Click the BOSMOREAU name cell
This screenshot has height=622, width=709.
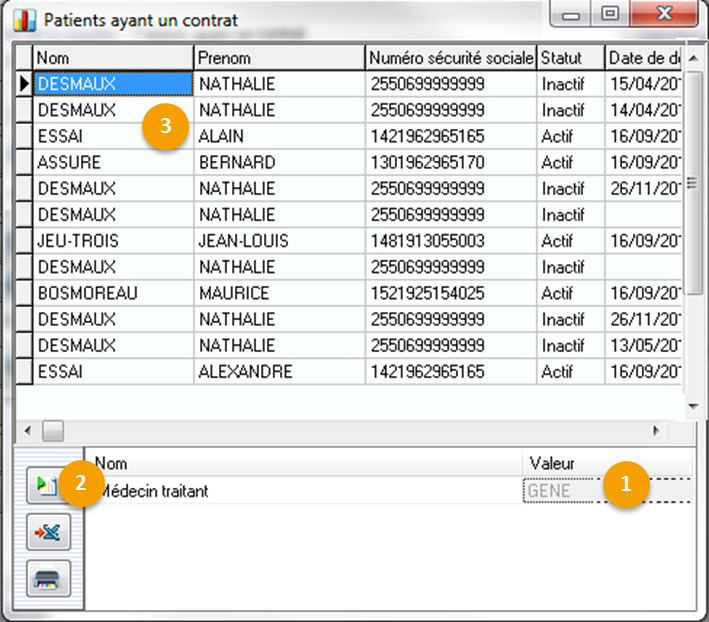(114, 294)
